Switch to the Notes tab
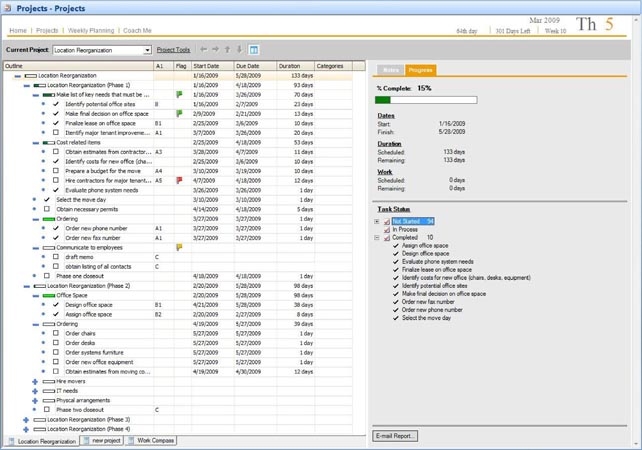 391,70
